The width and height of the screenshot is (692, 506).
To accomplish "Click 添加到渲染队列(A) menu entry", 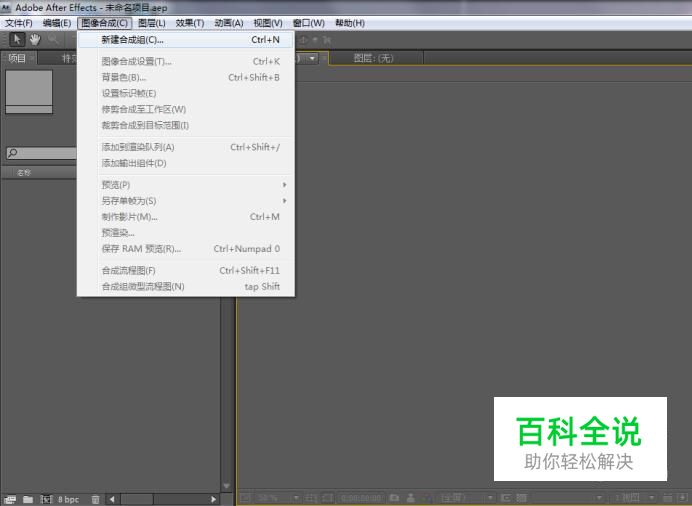I will pyautogui.click(x=186, y=147).
